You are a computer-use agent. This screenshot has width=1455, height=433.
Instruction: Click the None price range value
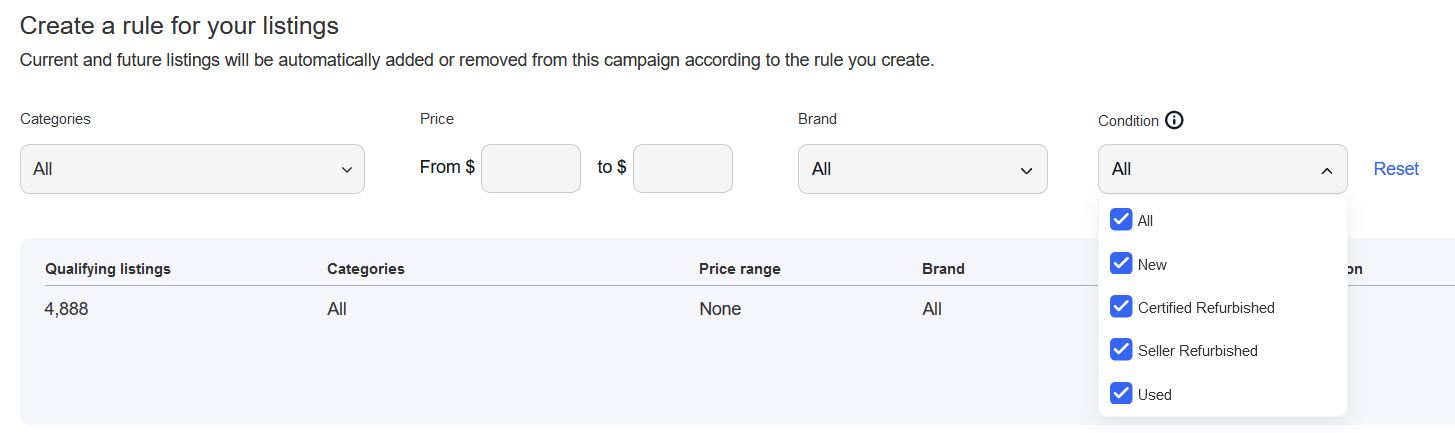pyautogui.click(x=720, y=309)
